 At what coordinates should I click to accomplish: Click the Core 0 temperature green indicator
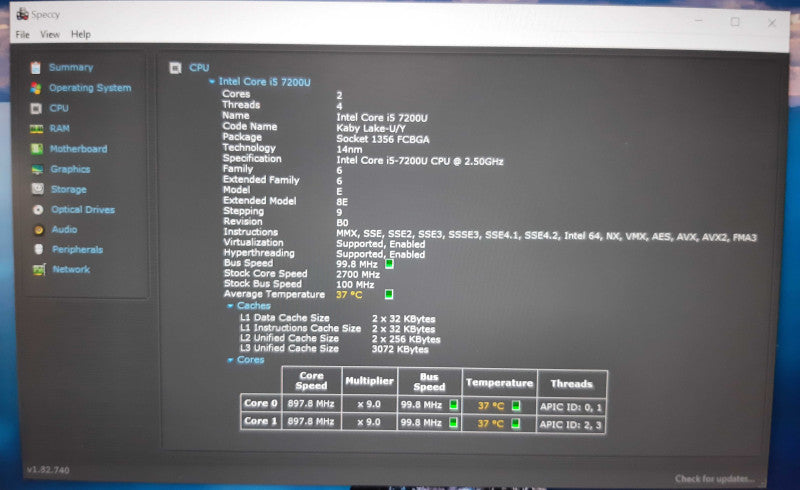pyautogui.click(x=516, y=406)
